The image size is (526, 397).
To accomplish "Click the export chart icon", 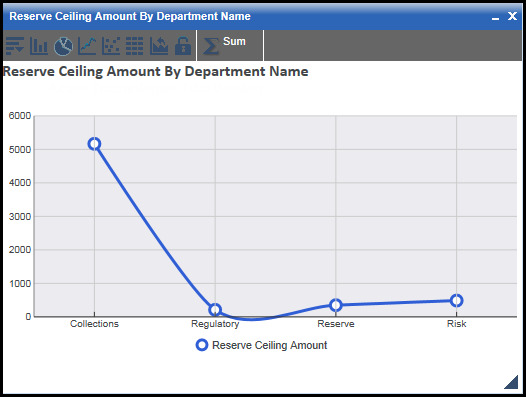I will [x=159, y=46].
